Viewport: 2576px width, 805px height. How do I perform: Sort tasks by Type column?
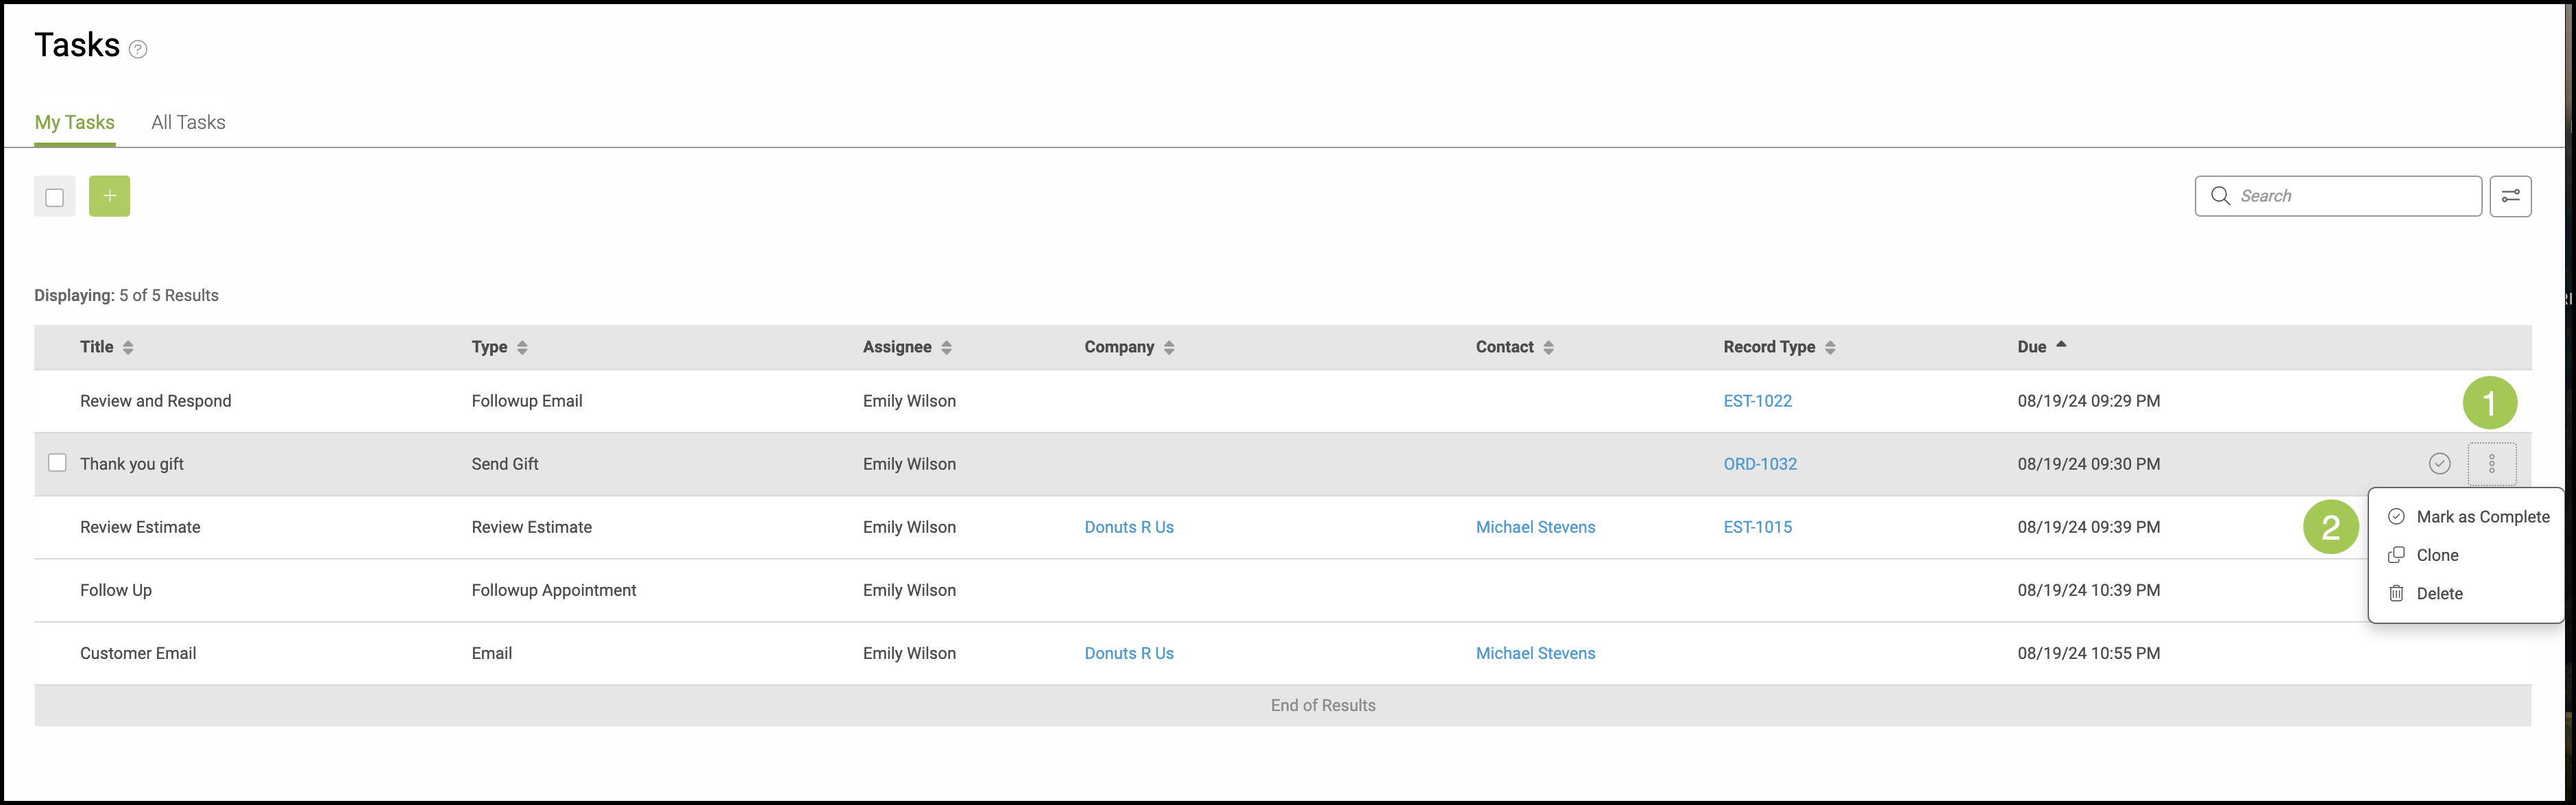click(522, 347)
